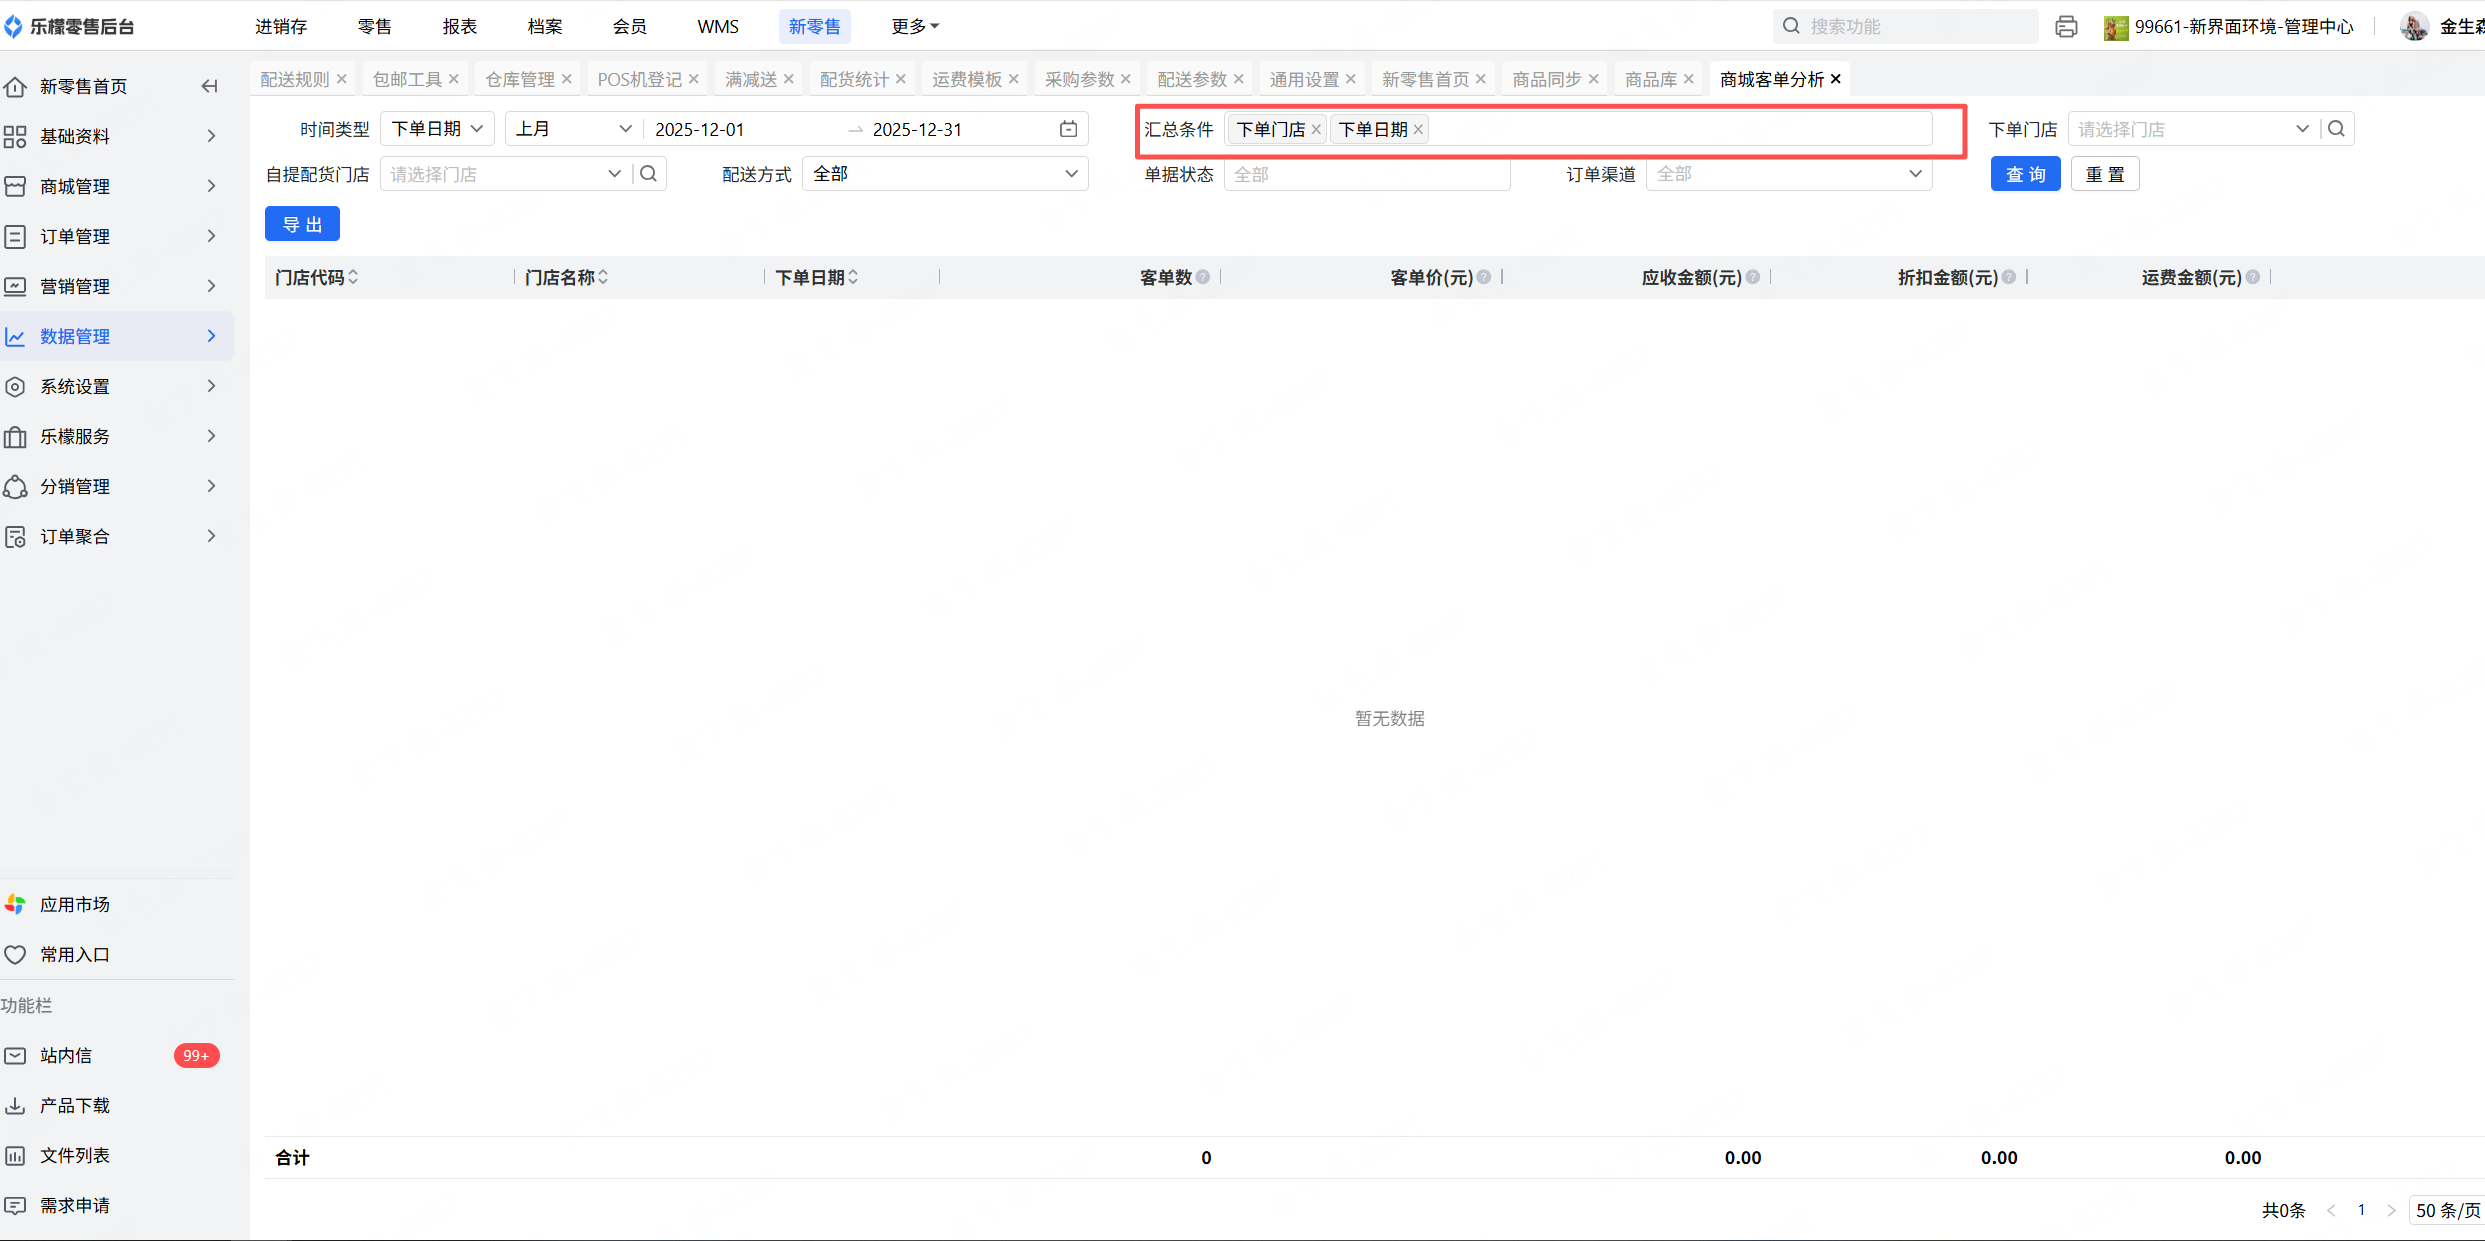Open 应用市场 in the sidebar
This screenshot has width=2485, height=1241.
point(74,904)
